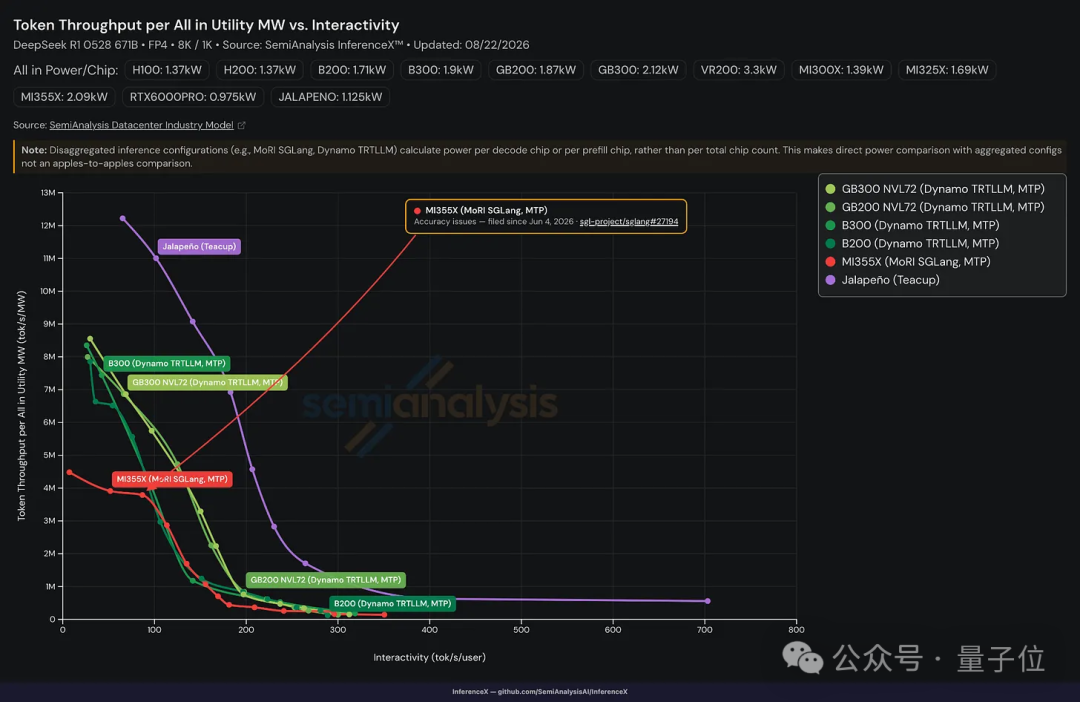Click the Jalapeño data point at far right end
1080x702 pixels.
(x=707, y=601)
